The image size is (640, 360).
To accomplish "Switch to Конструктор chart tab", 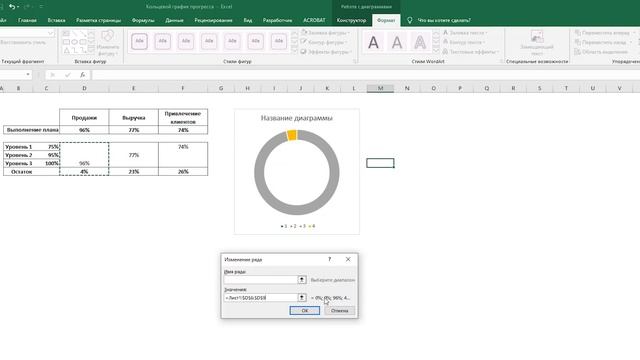I will (x=351, y=20).
